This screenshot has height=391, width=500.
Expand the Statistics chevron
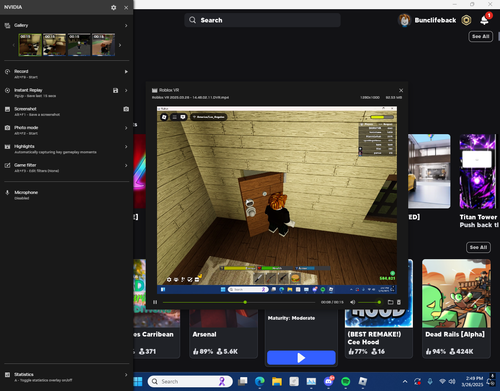(126, 375)
